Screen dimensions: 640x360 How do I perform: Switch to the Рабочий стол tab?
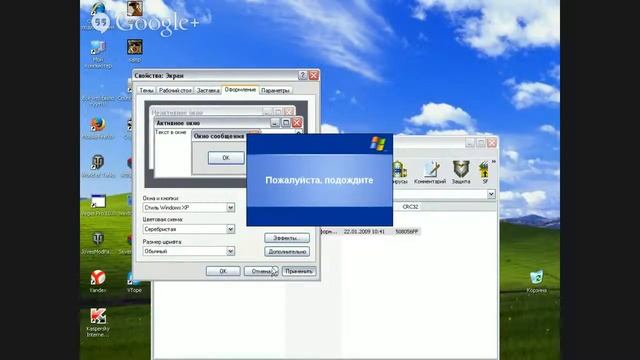point(175,91)
